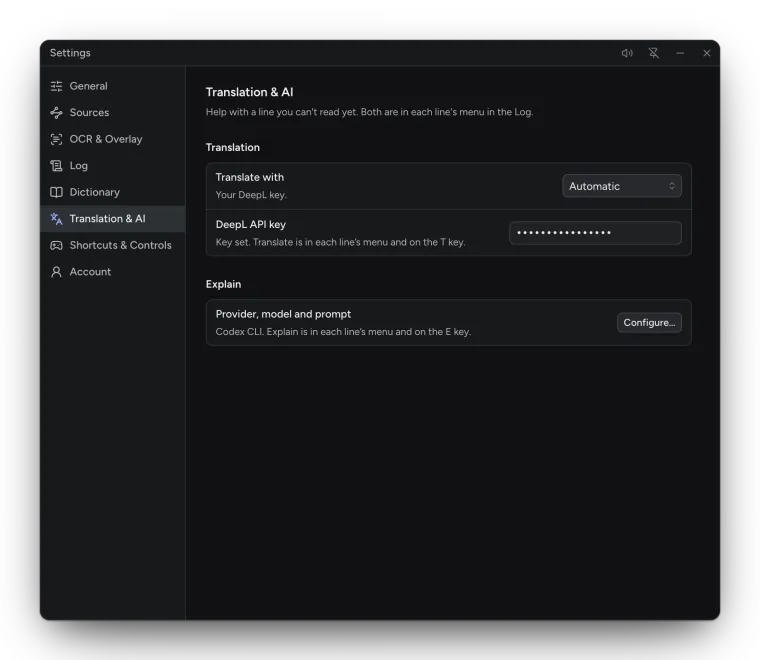Click the Settings window title
The image size is (760, 660).
tap(70, 53)
